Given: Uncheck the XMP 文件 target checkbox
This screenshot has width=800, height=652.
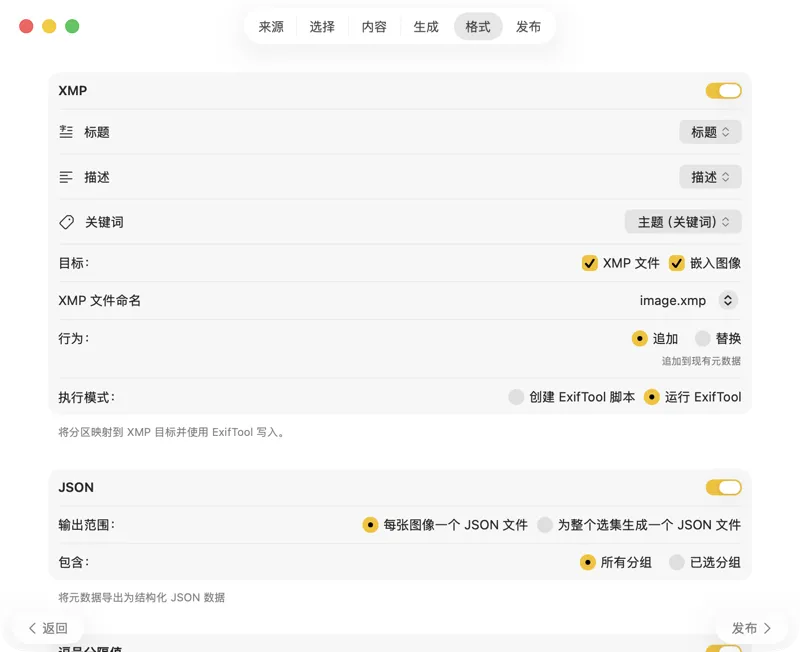Looking at the screenshot, I should click(x=590, y=263).
